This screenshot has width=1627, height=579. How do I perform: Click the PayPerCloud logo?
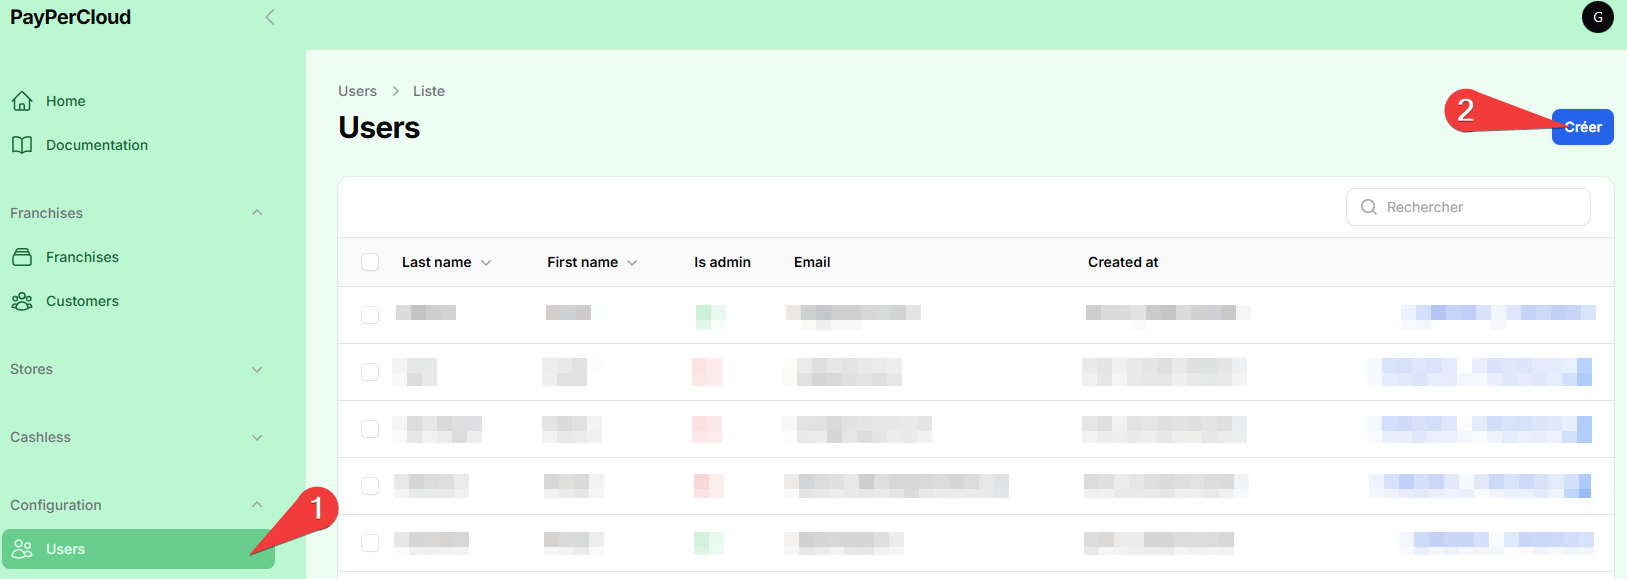[x=70, y=17]
